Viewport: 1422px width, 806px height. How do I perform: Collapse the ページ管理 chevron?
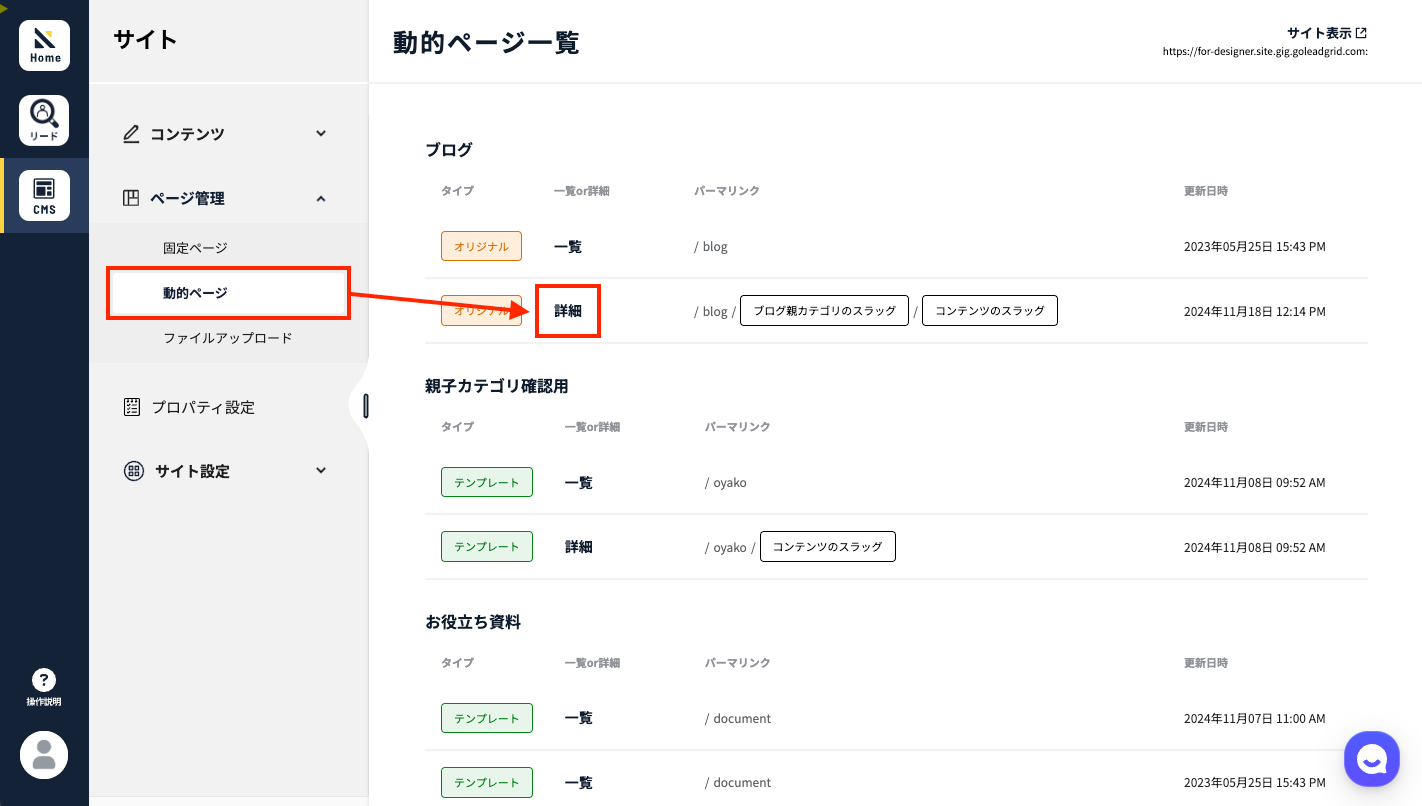tap(321, 198)
